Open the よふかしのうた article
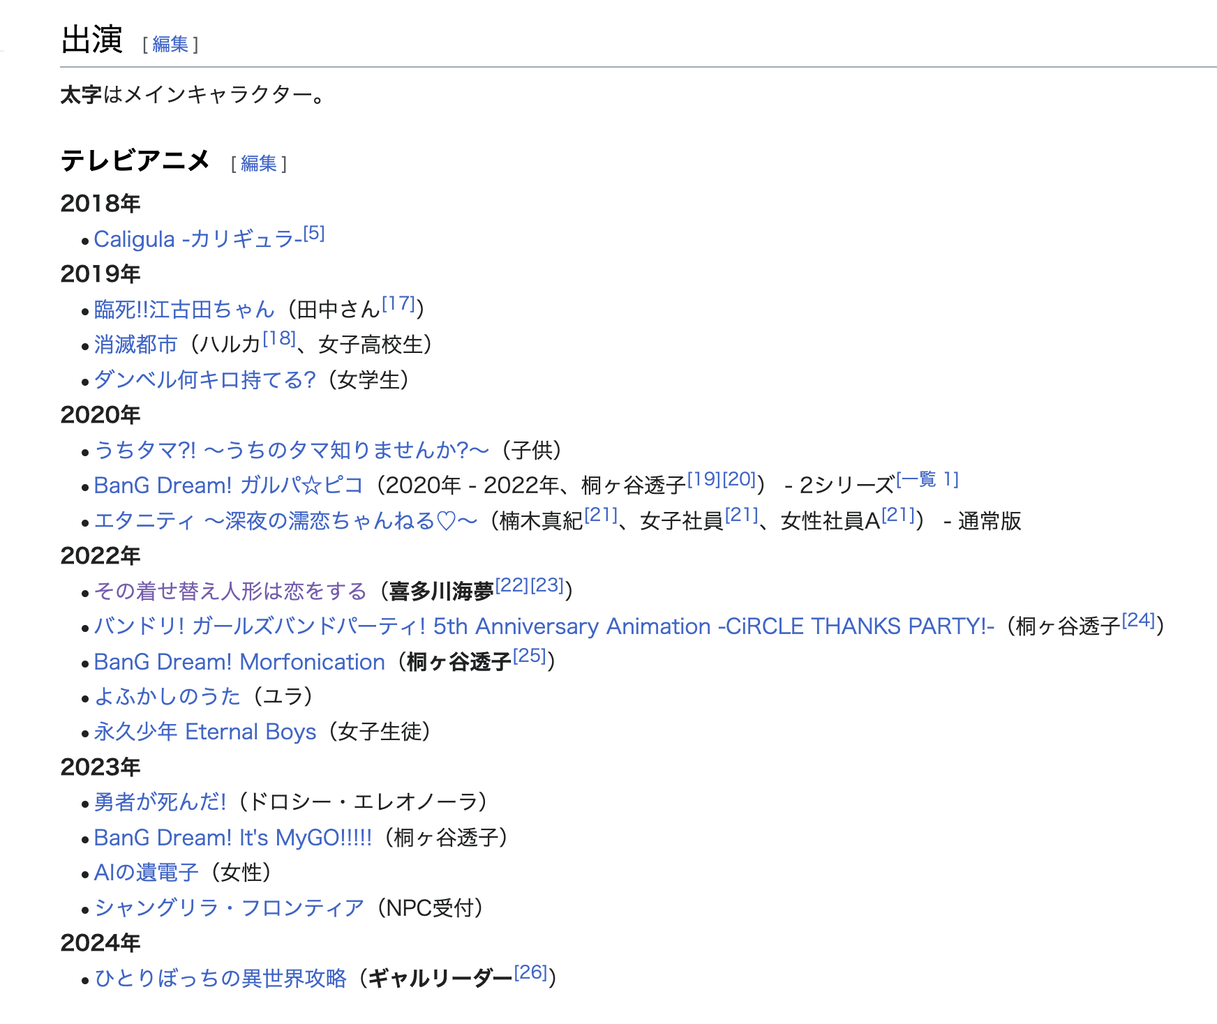The image size is (1217, 1024). (x=168, y=696)
